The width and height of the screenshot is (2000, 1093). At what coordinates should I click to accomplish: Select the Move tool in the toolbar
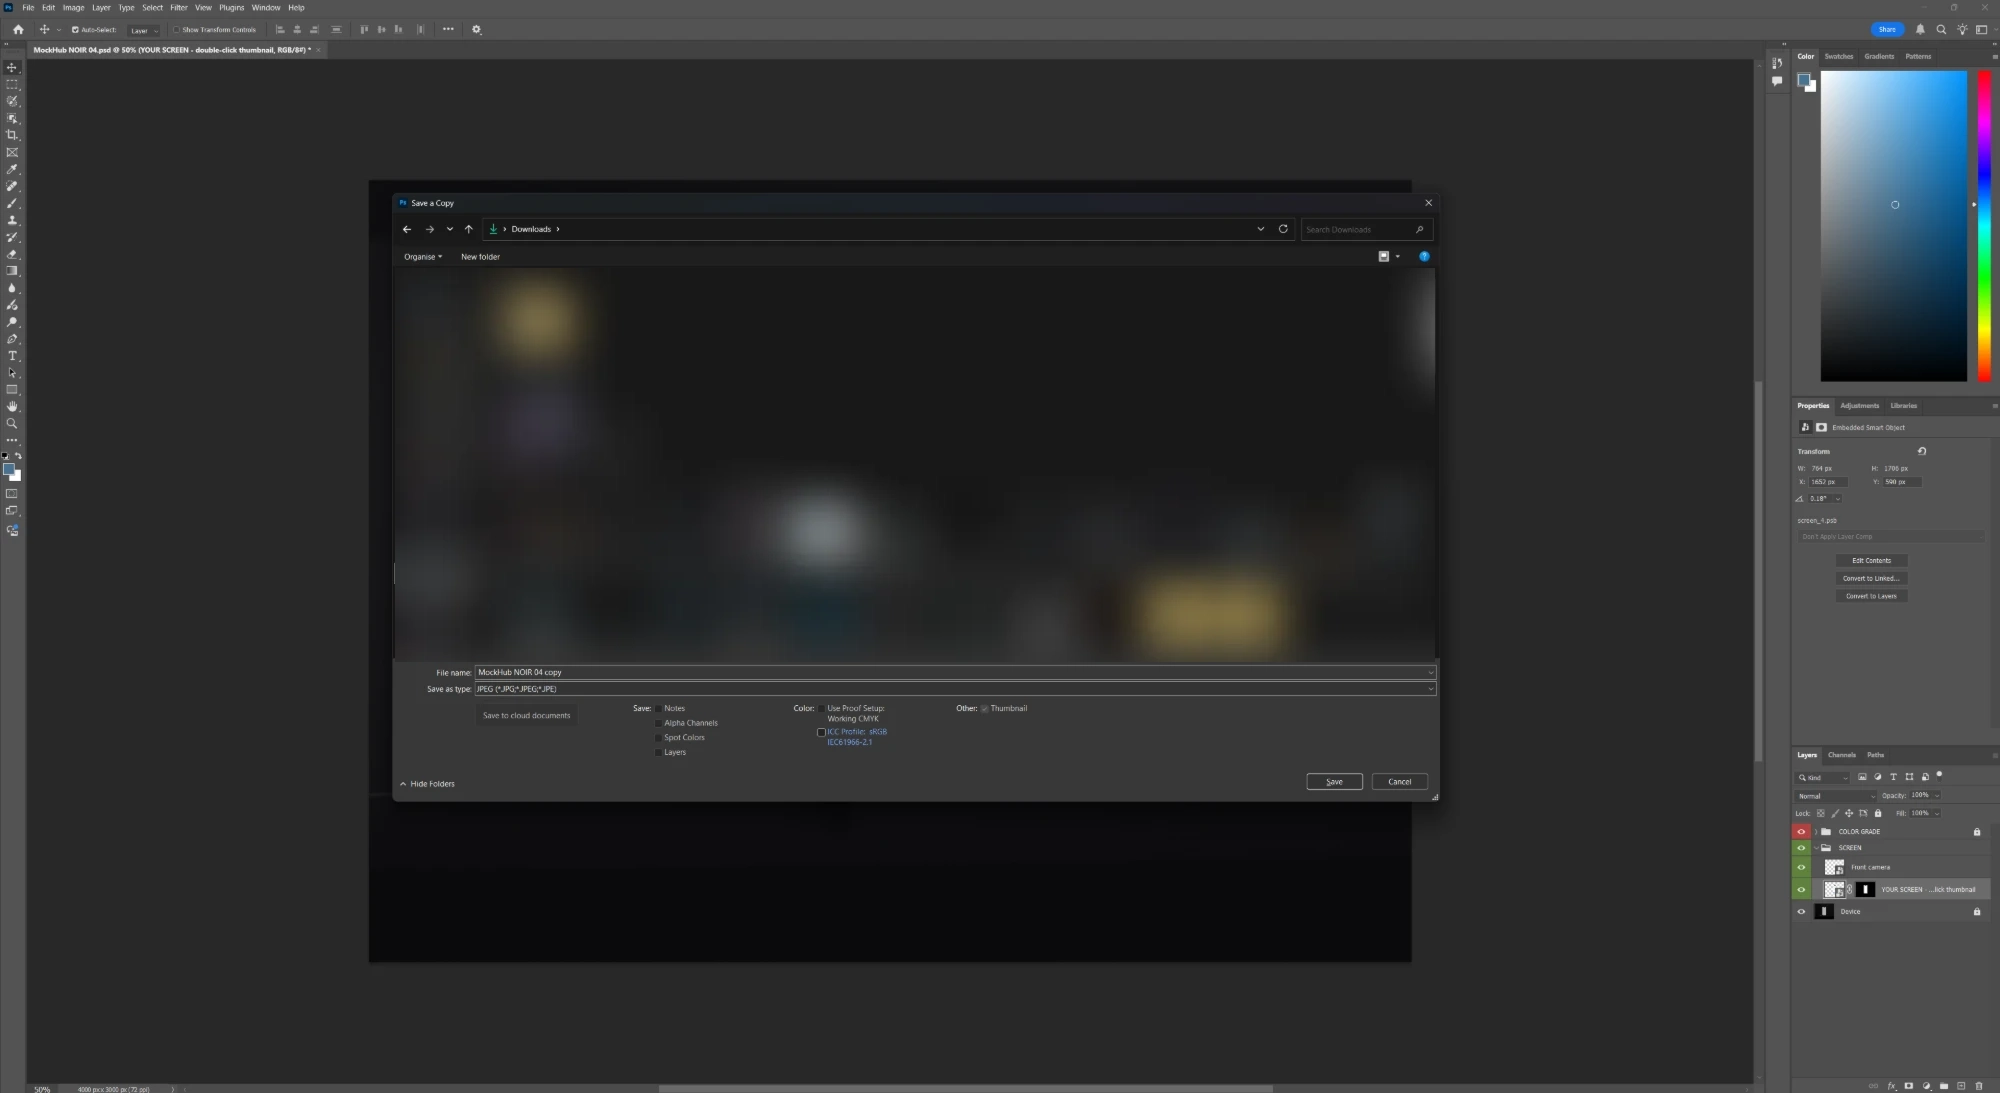12,68
